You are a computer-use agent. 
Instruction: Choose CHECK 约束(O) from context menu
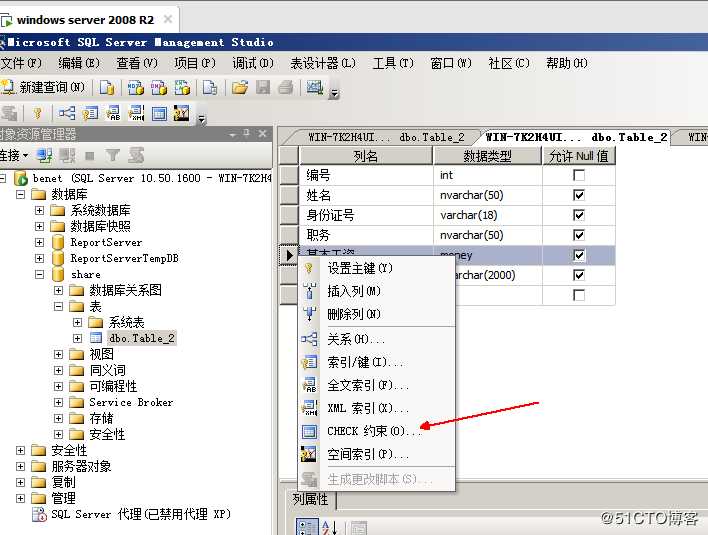(x=377, y=431)
